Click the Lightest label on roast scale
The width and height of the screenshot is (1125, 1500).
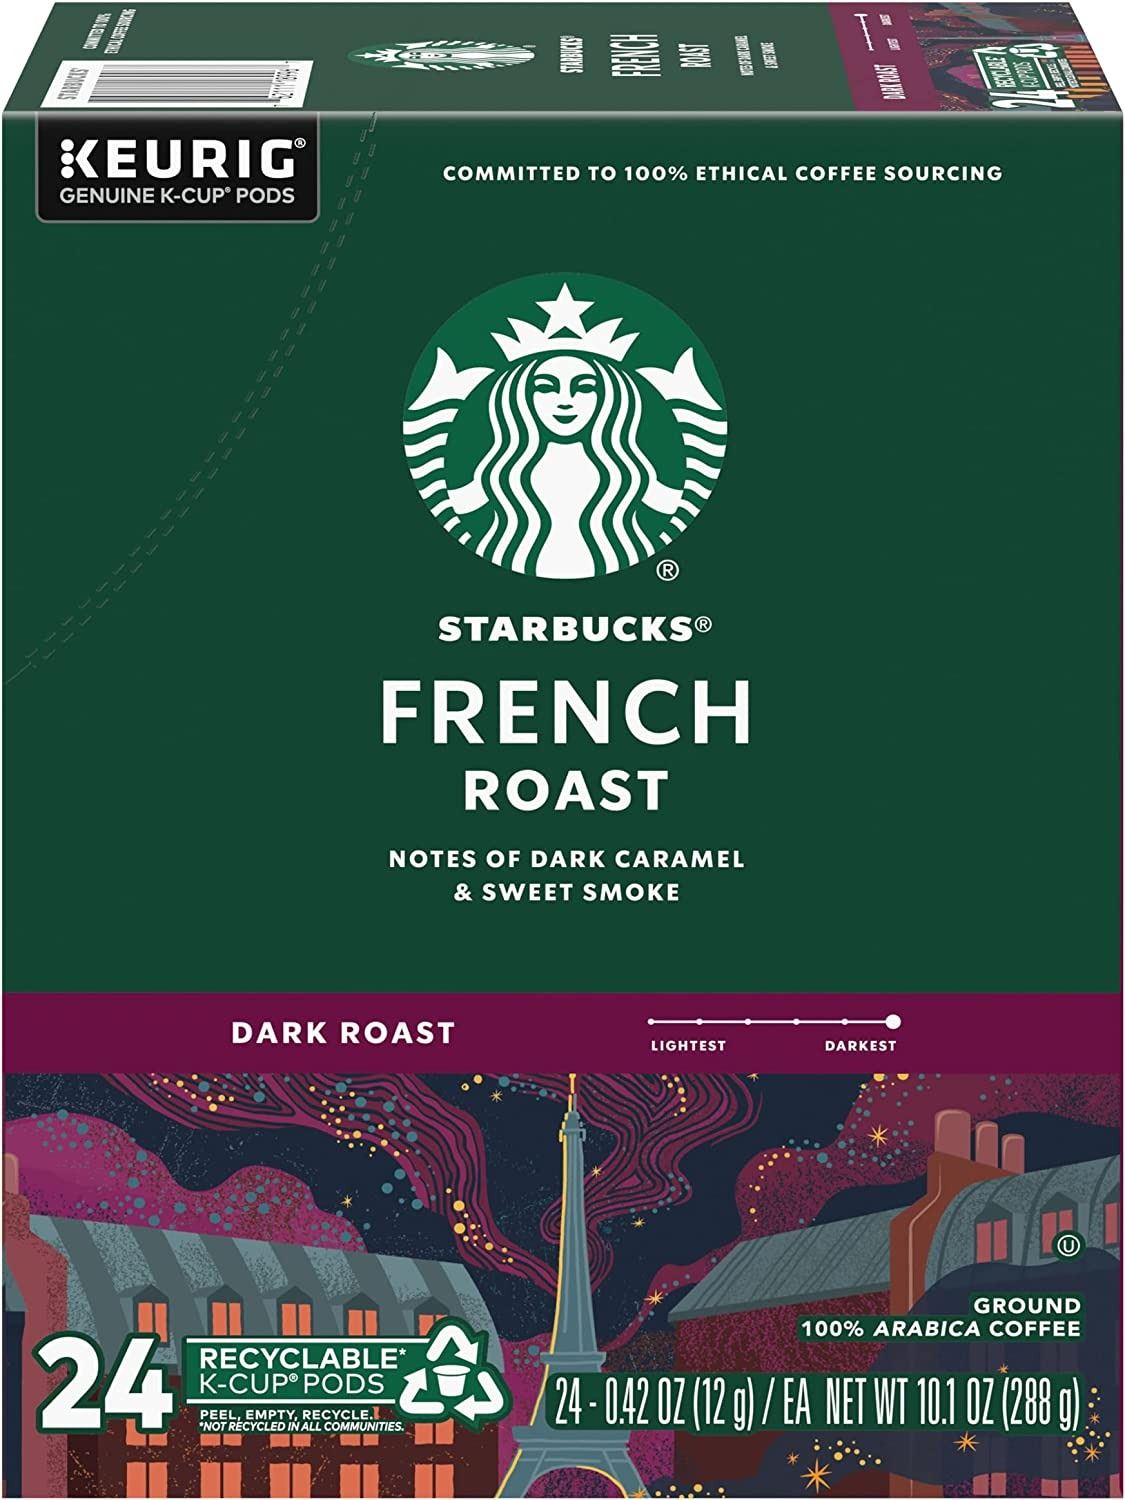[687, 1046]
